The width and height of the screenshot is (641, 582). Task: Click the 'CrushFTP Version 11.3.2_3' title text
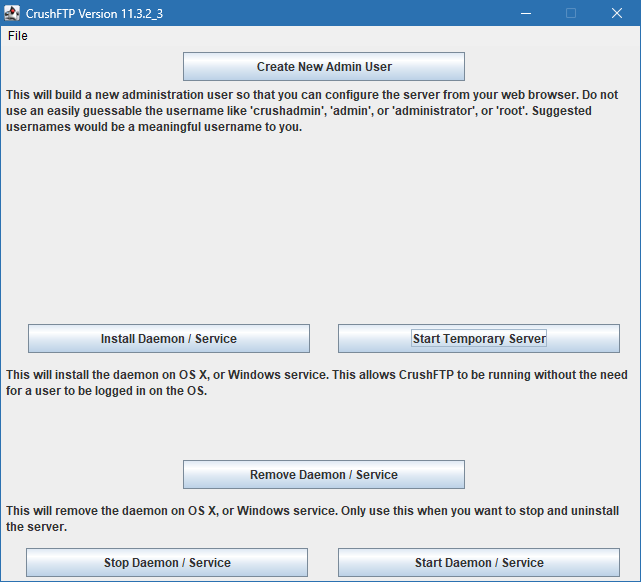tap(94, 14)
